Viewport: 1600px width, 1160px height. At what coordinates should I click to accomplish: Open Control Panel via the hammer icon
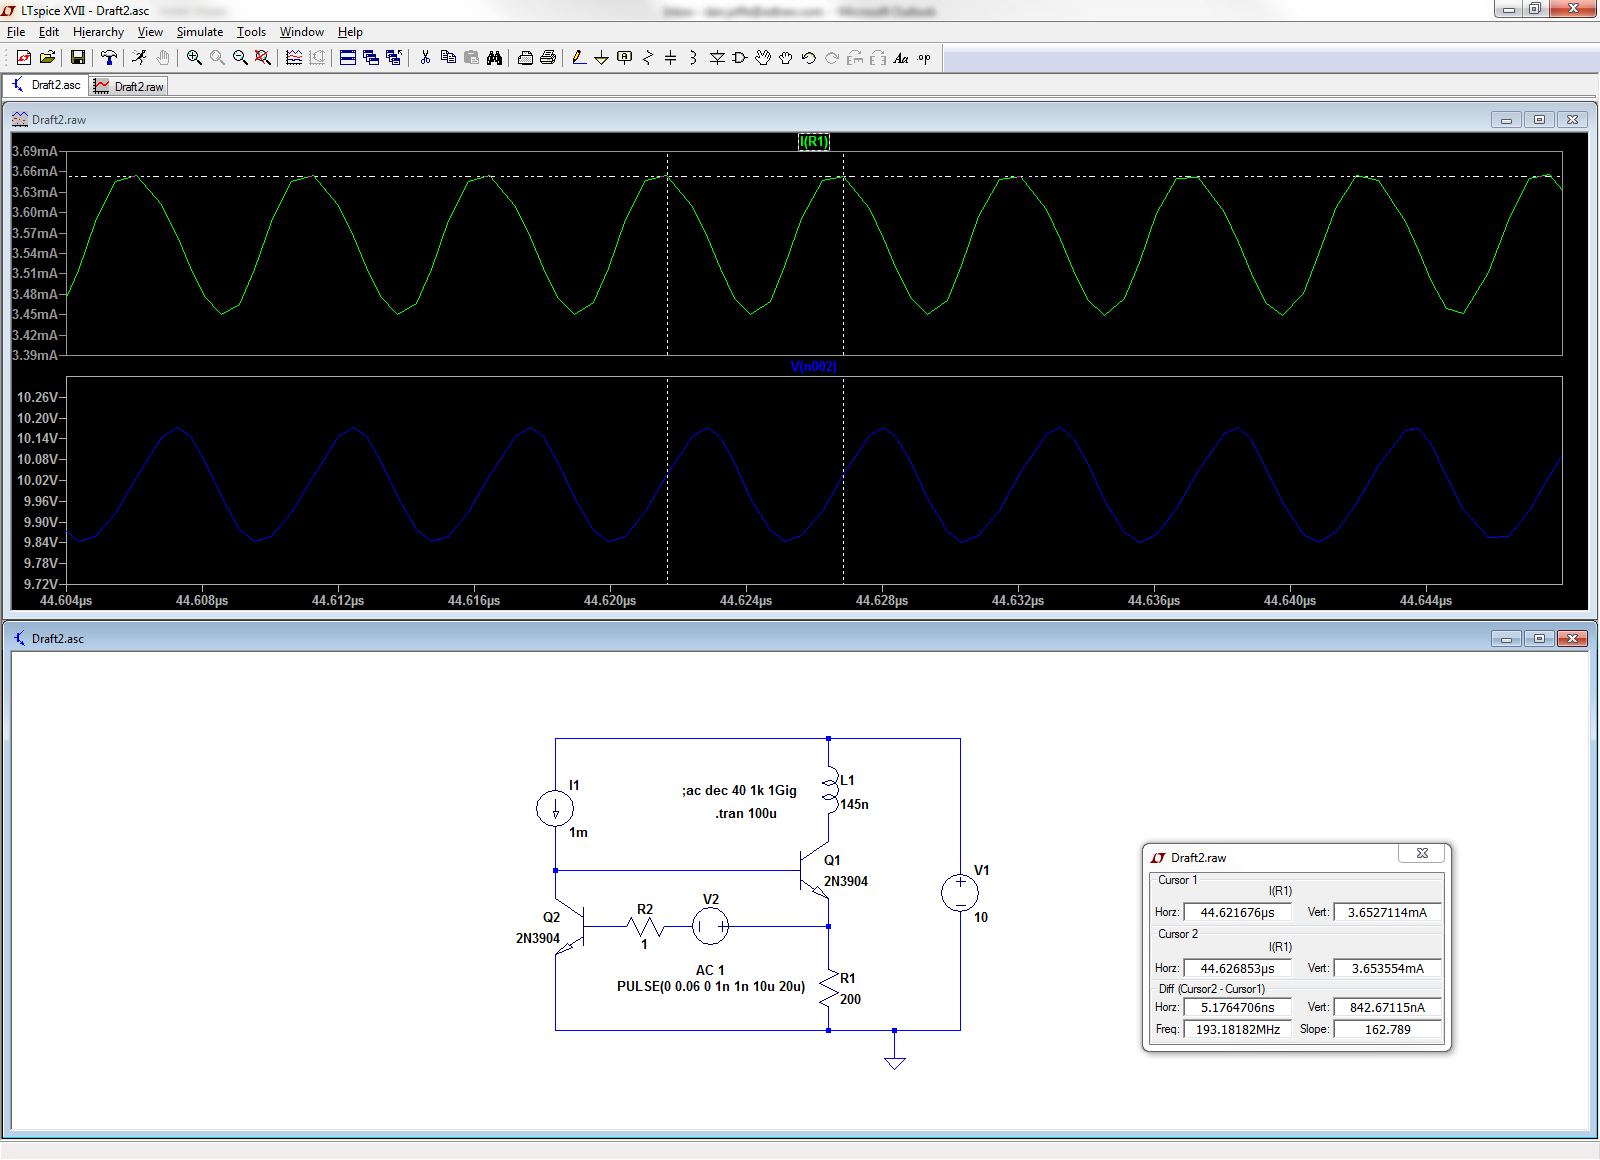[x=109, y=58]
